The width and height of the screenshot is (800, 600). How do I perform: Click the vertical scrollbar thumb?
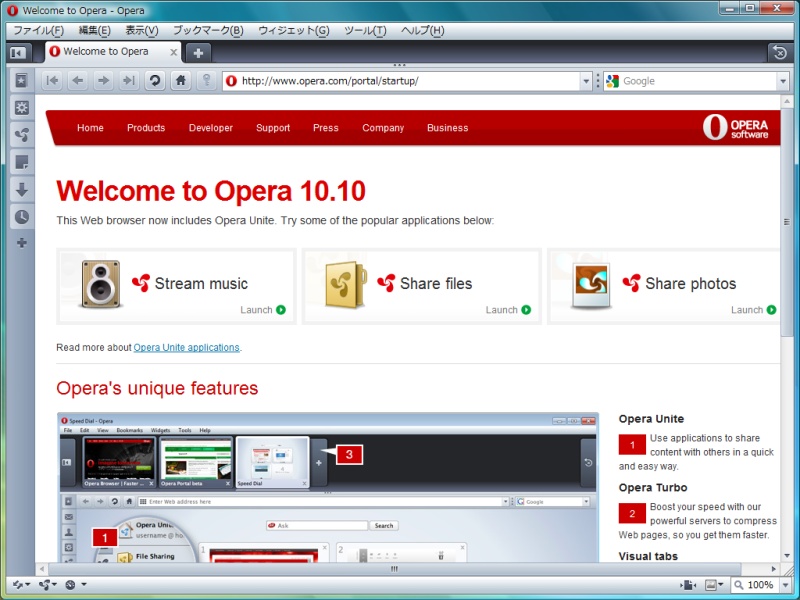786,221
